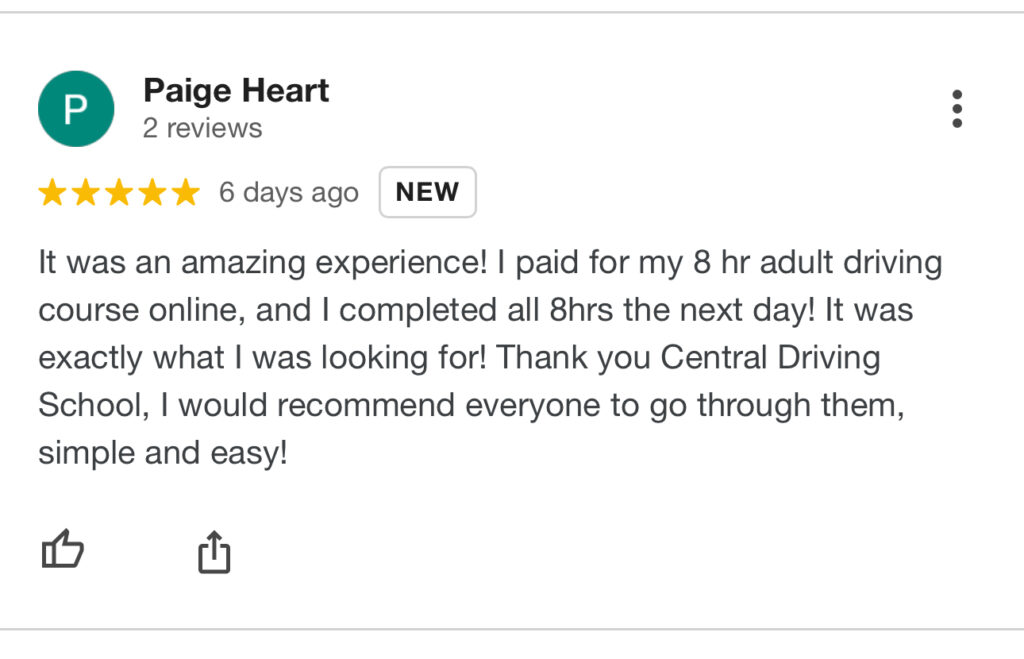The width and height of the screenshot is (1024, 659).
Task: Click the NEW badge
Action: tap(428, 192)
